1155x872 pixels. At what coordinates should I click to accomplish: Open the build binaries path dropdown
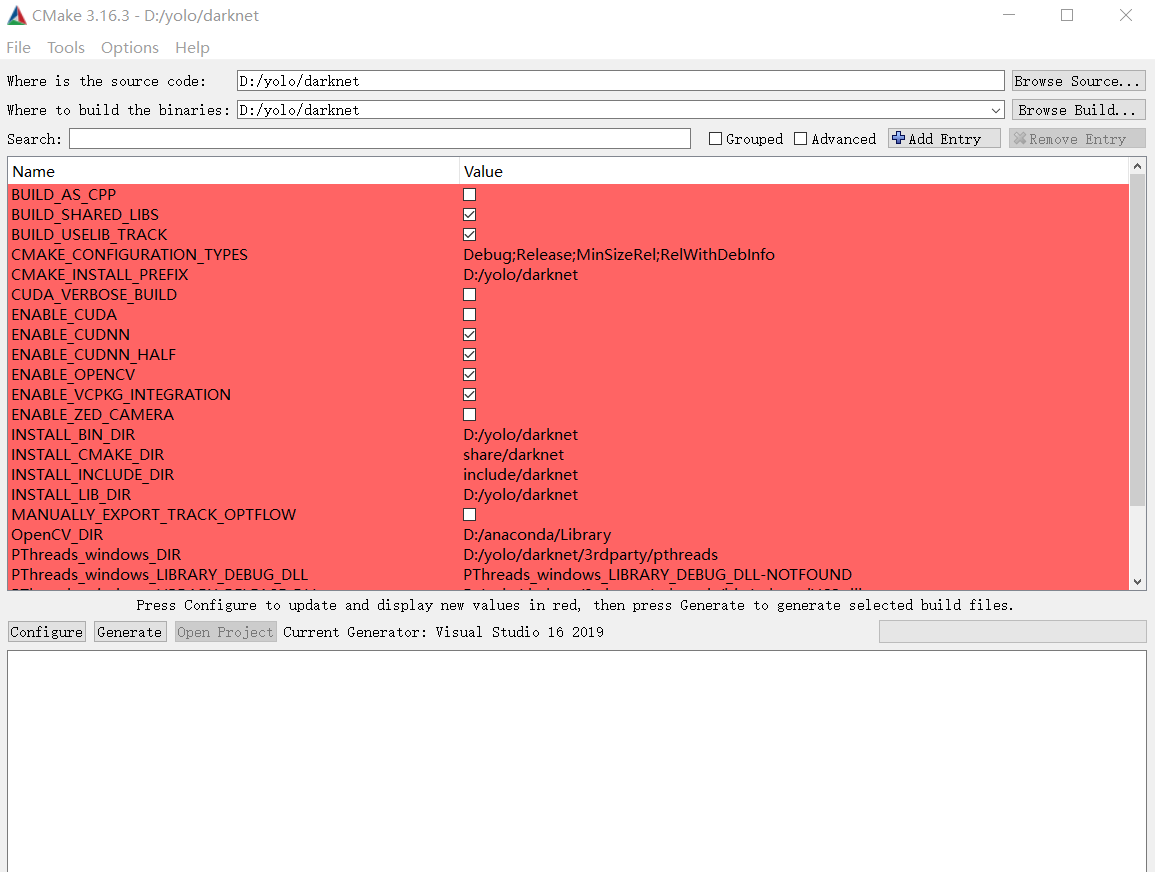pos(996,109)
